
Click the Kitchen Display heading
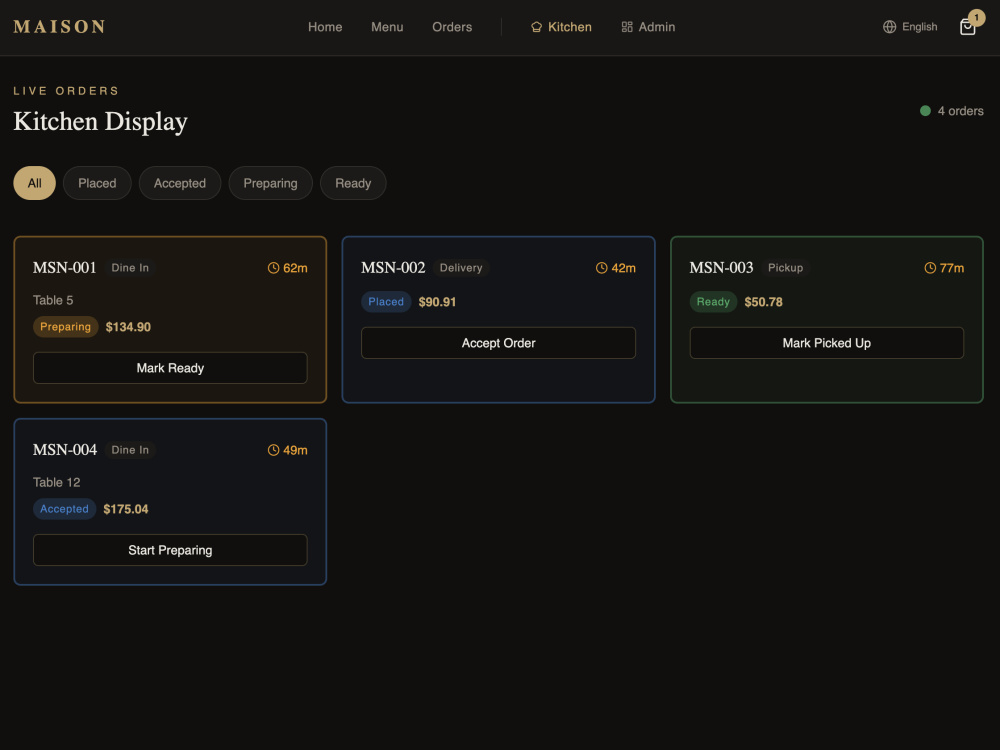101,122
